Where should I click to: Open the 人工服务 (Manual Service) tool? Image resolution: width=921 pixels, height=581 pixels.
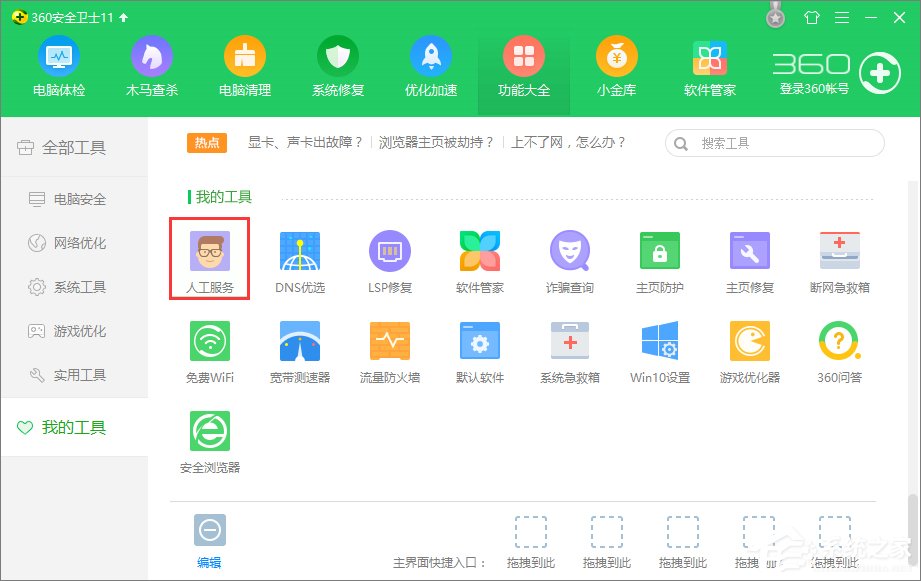209,257
